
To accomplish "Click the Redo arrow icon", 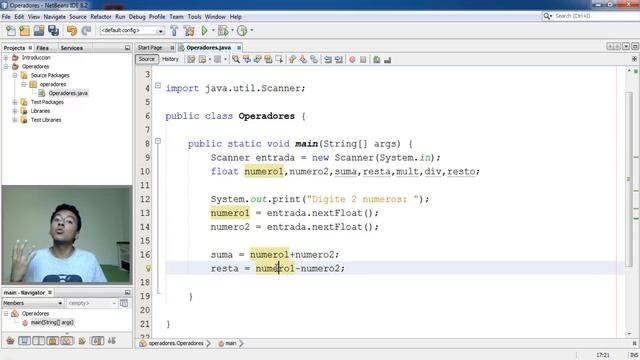I will pos(86,31).
